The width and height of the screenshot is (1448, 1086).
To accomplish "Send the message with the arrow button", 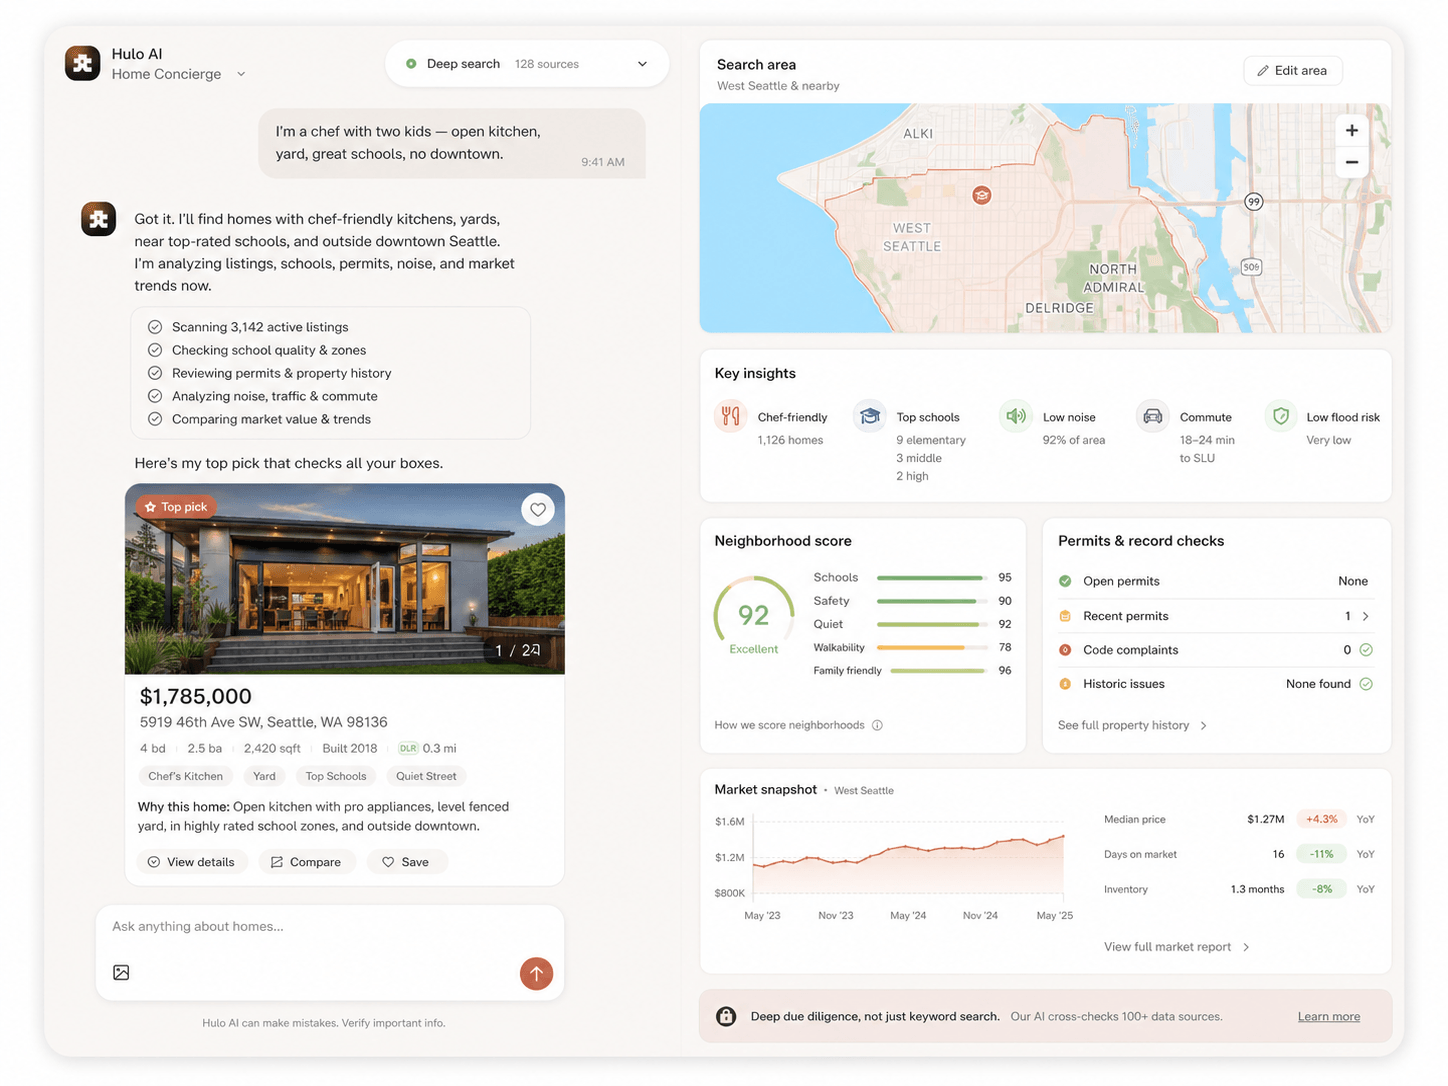I will [536, 973].
